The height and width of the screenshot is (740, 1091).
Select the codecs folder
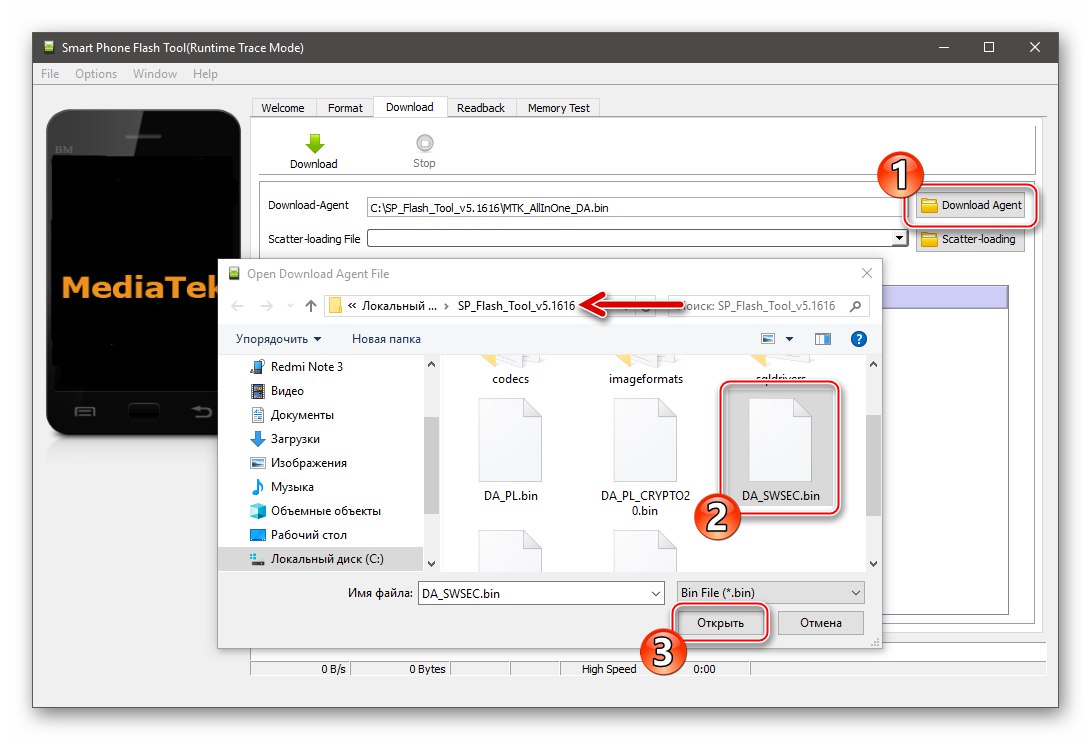tap(511, 371)
